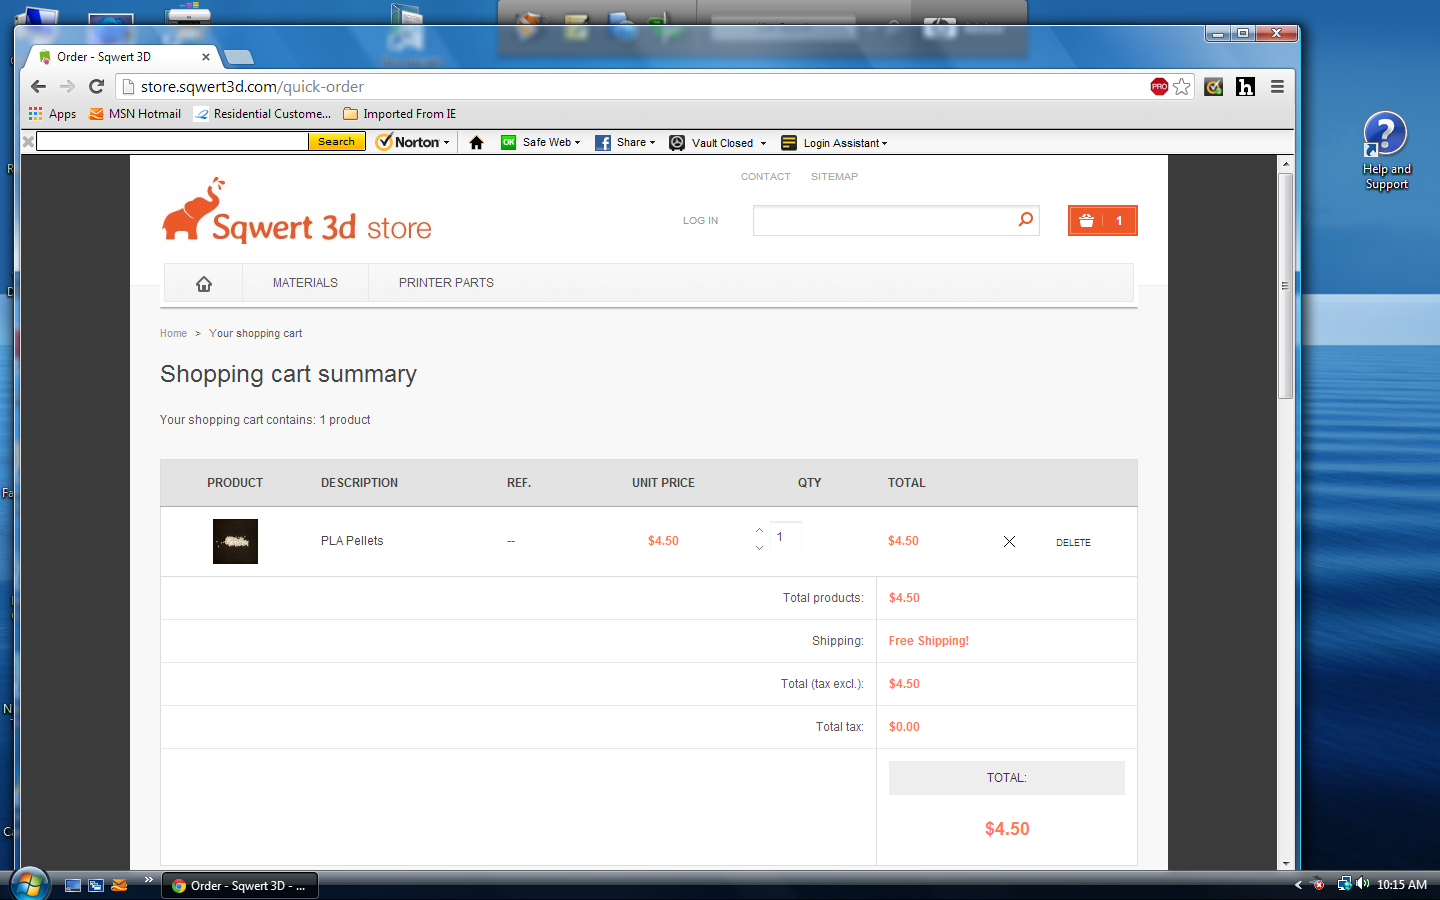
Task: Click the page scrollbar up arrow
Action: tap(1286, 163)
